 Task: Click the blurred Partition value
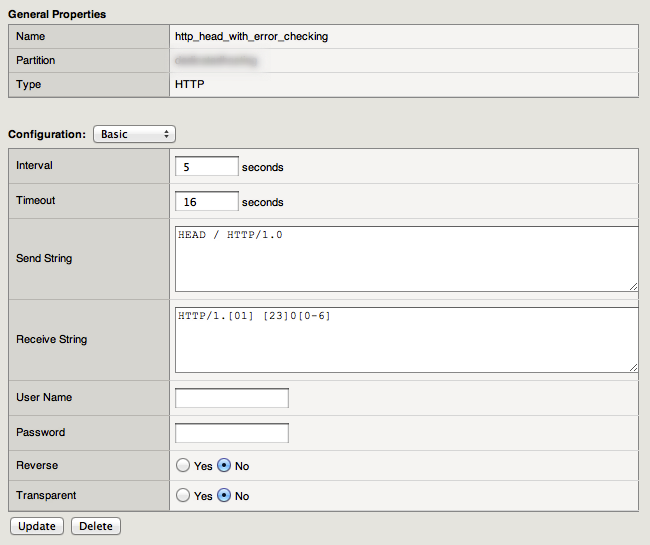(x=215, y=61)
